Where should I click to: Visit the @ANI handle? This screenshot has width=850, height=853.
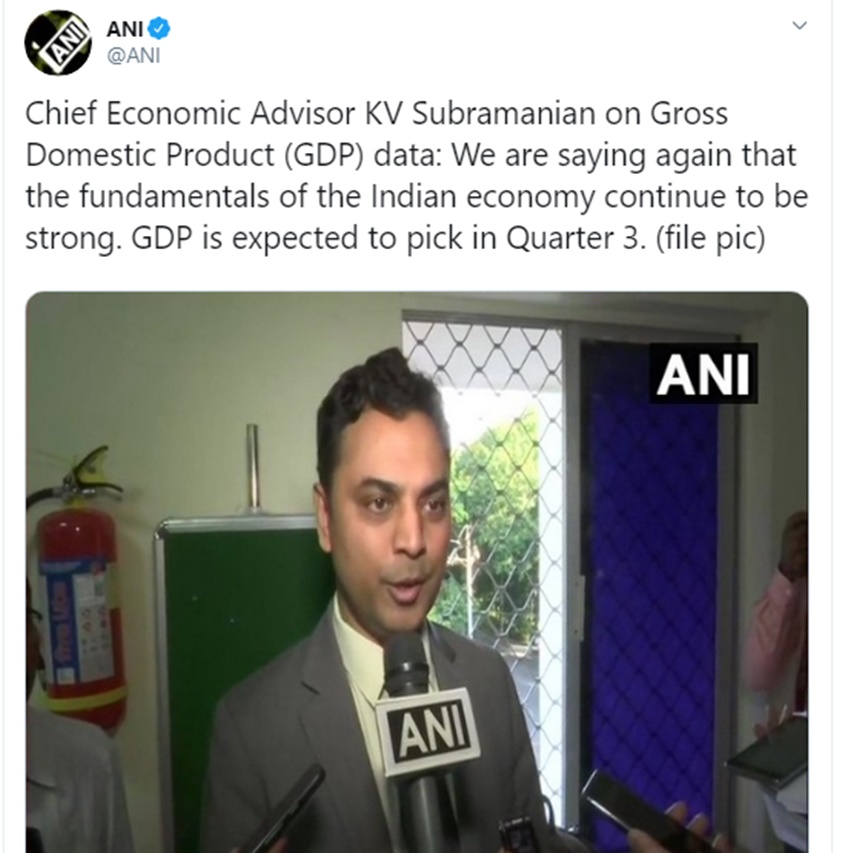click(x=133, y=55)
